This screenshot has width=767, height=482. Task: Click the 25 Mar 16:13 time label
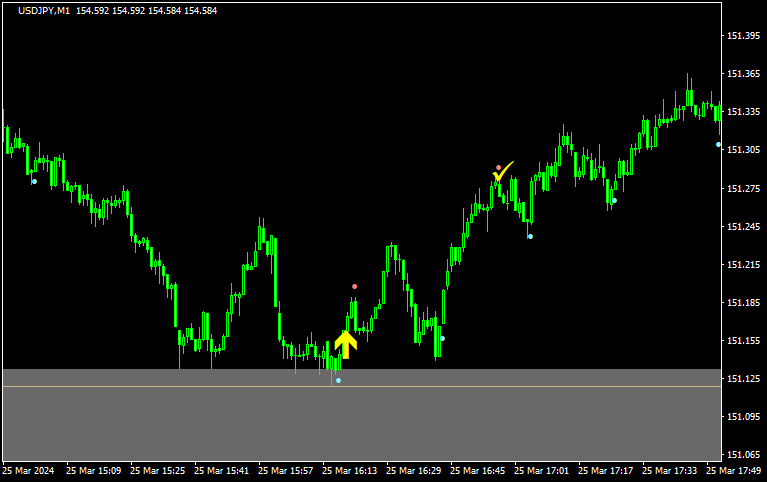[350, 470]
